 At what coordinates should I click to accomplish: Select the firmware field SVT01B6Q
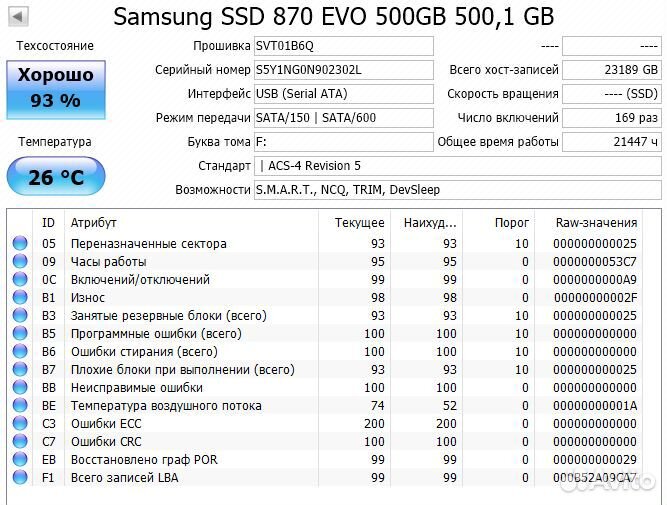(344, 46)
